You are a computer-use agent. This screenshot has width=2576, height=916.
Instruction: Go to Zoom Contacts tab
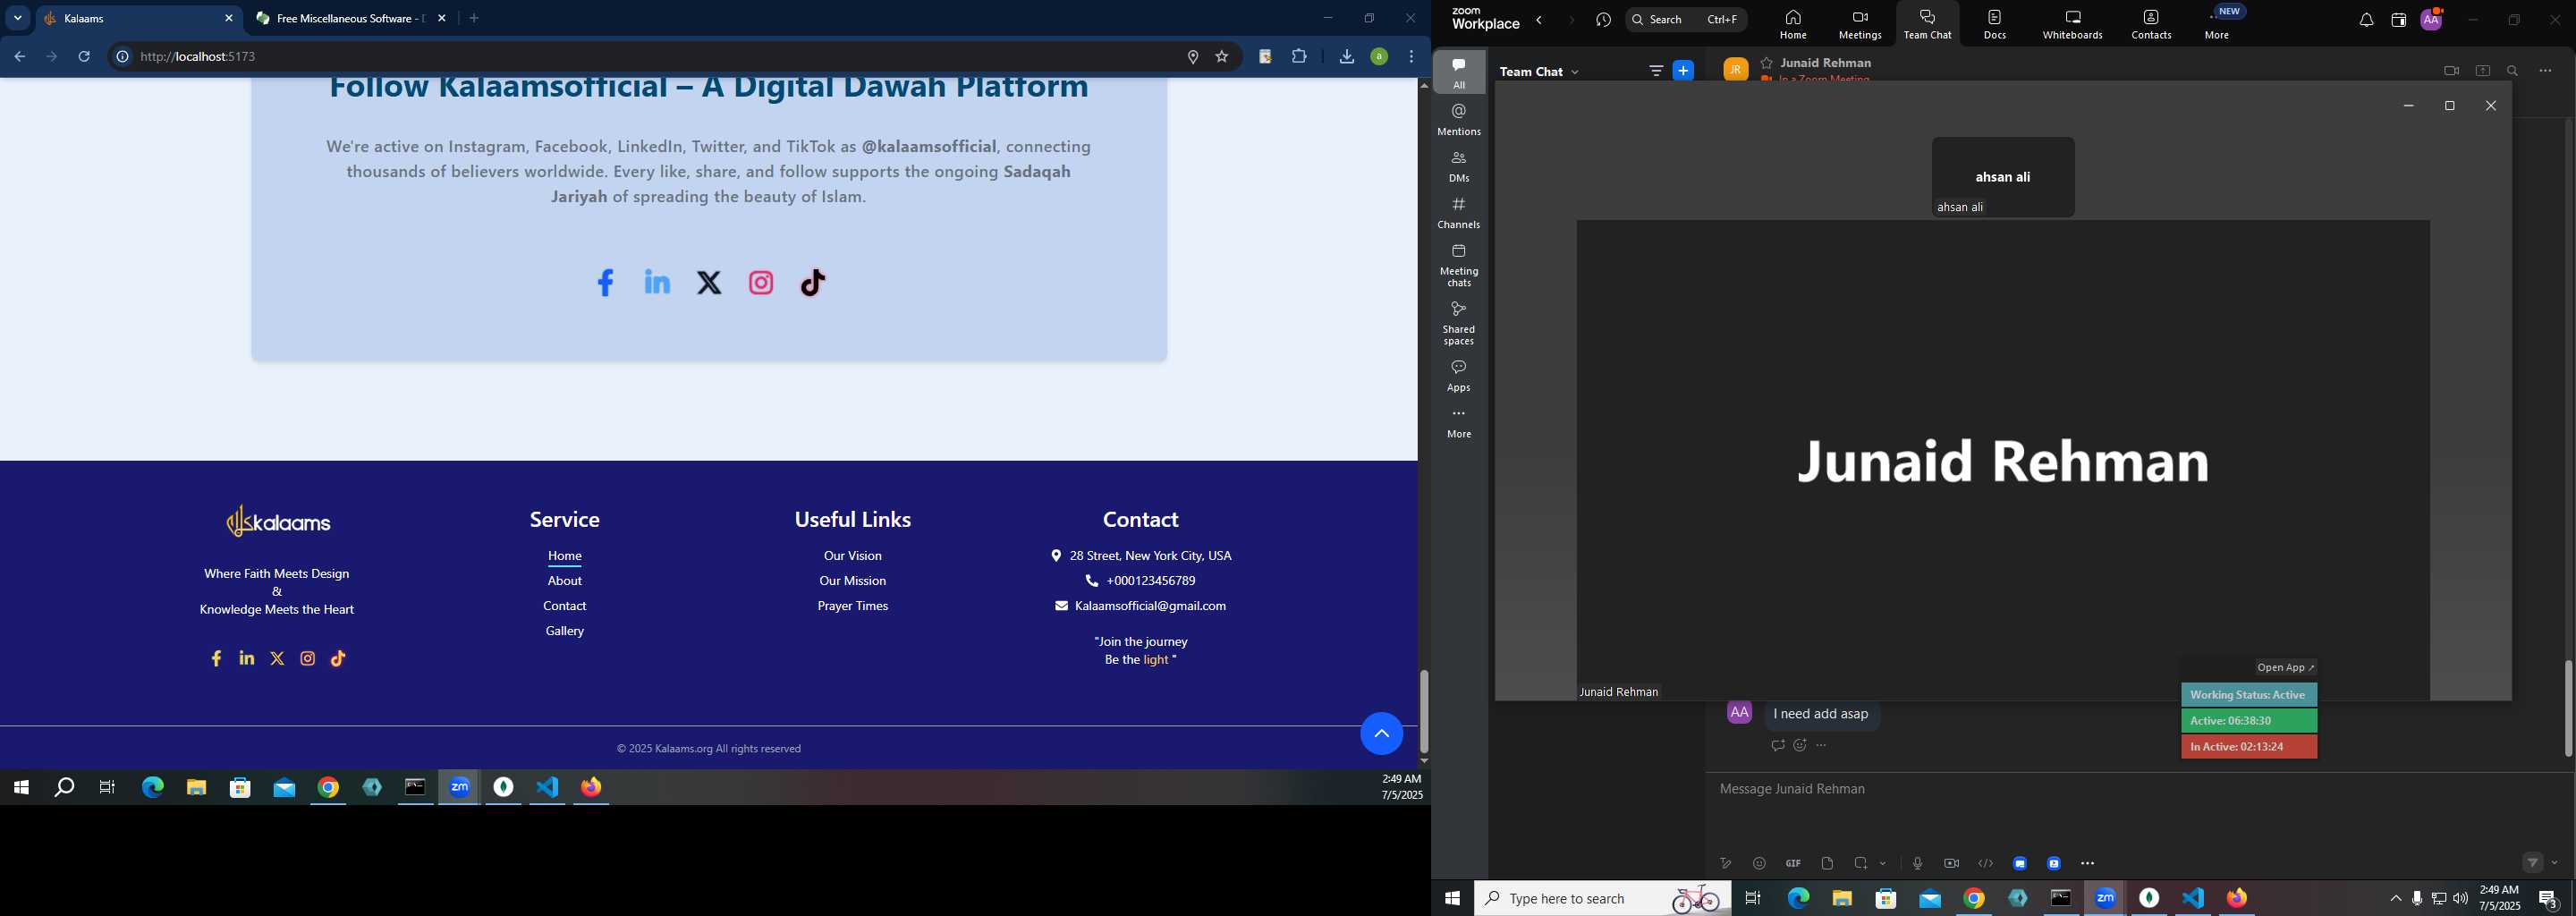(2151, 24)
